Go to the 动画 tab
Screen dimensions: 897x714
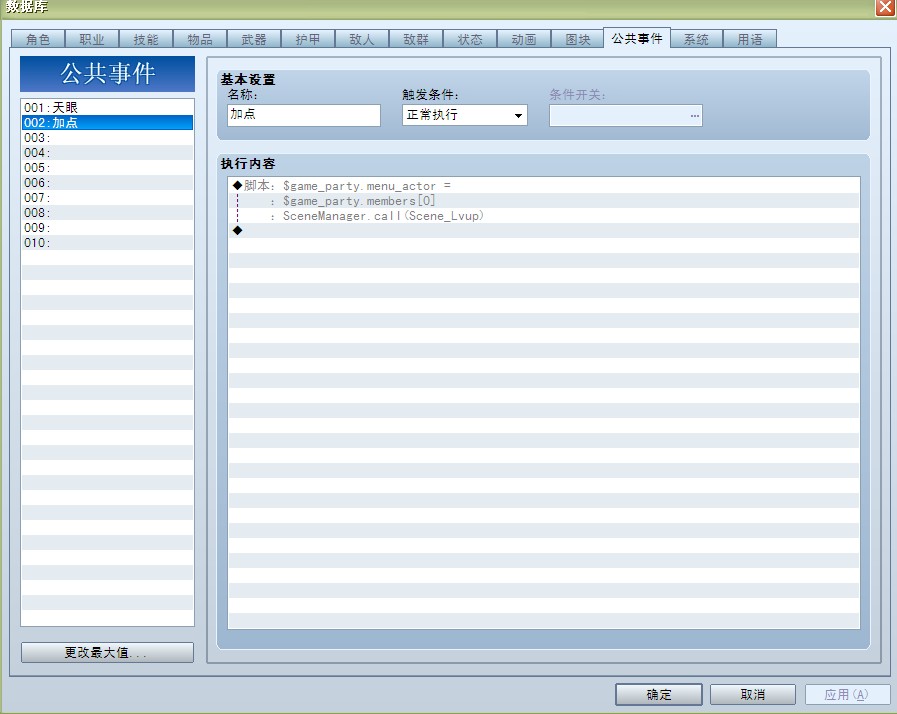coord(523,39)
